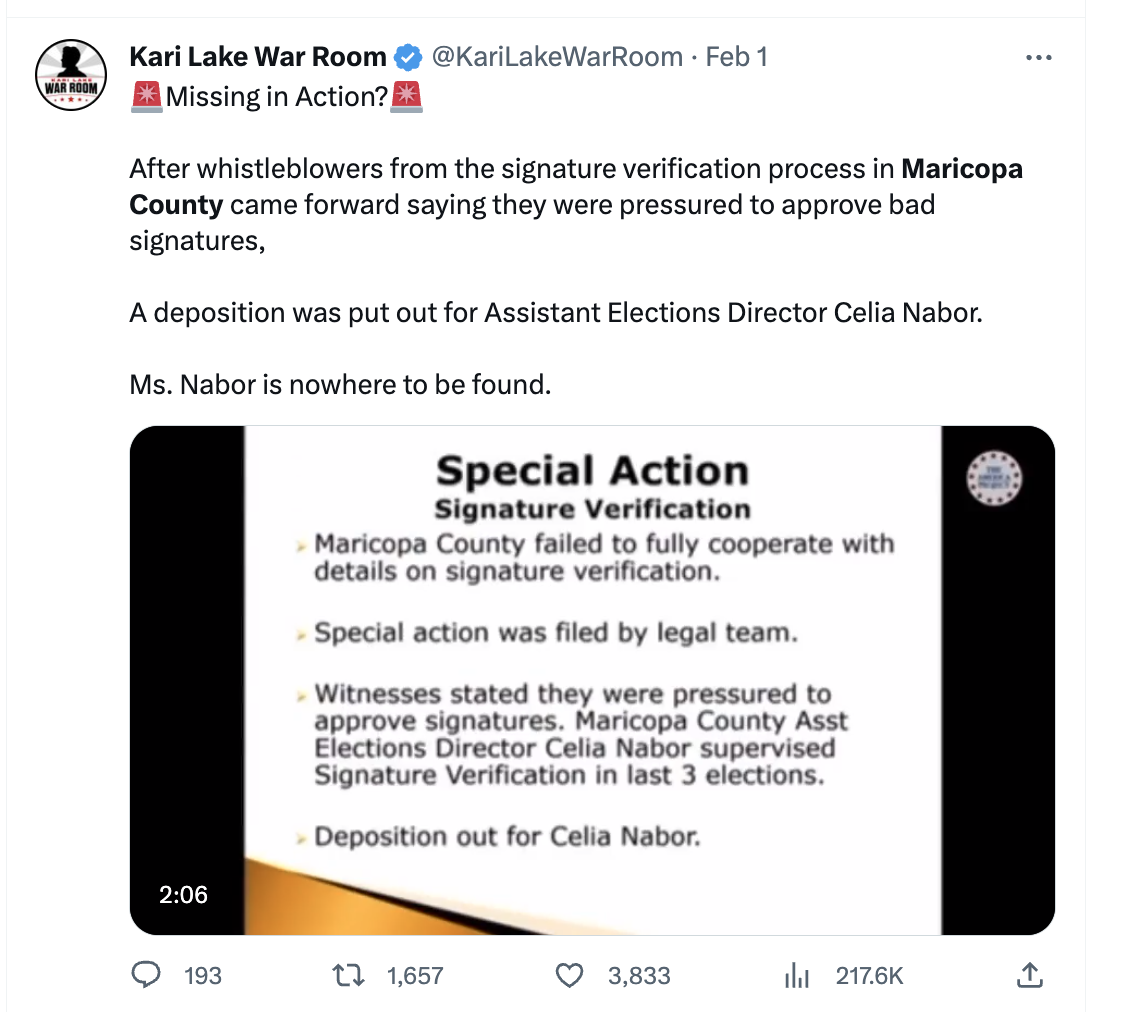Click the bold 'Maricopa County' text
This screenshot has height=1012, width=1134.
(961, 168)
